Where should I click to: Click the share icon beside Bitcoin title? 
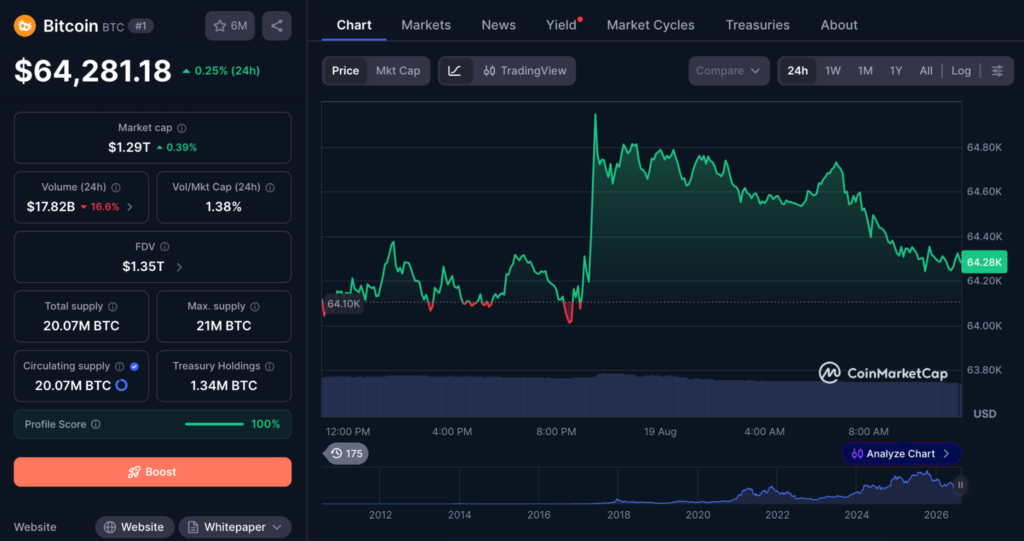[277, 26]
